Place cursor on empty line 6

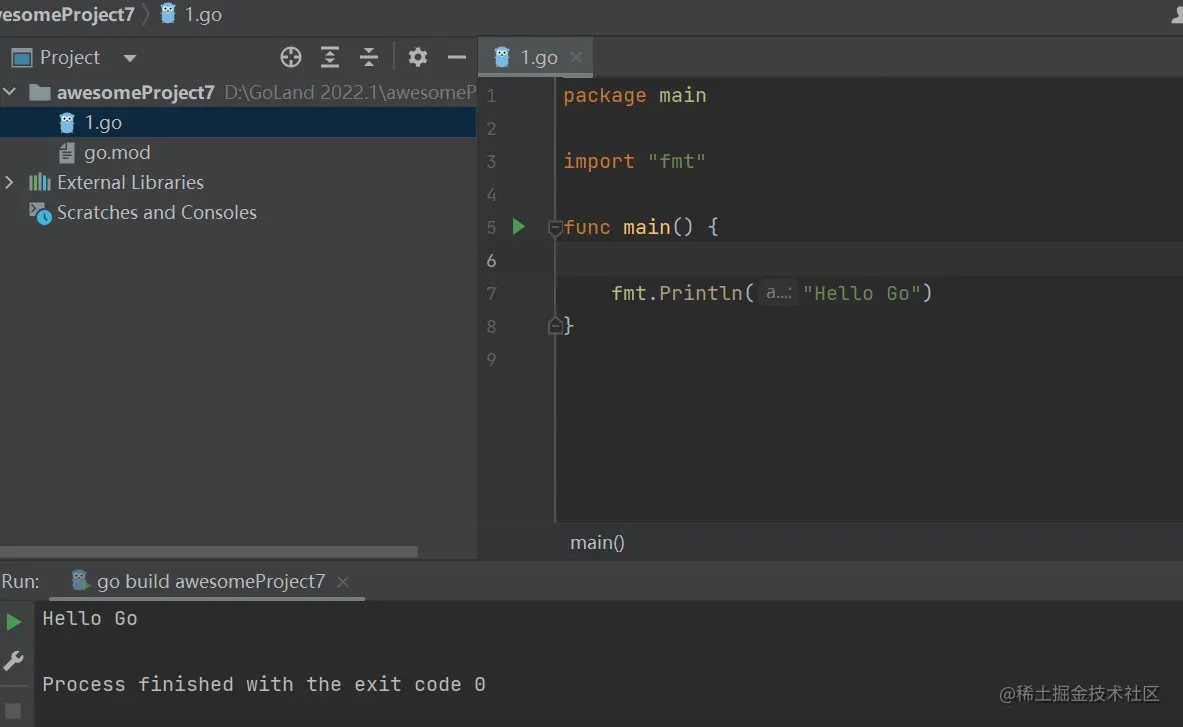(868, 260)
